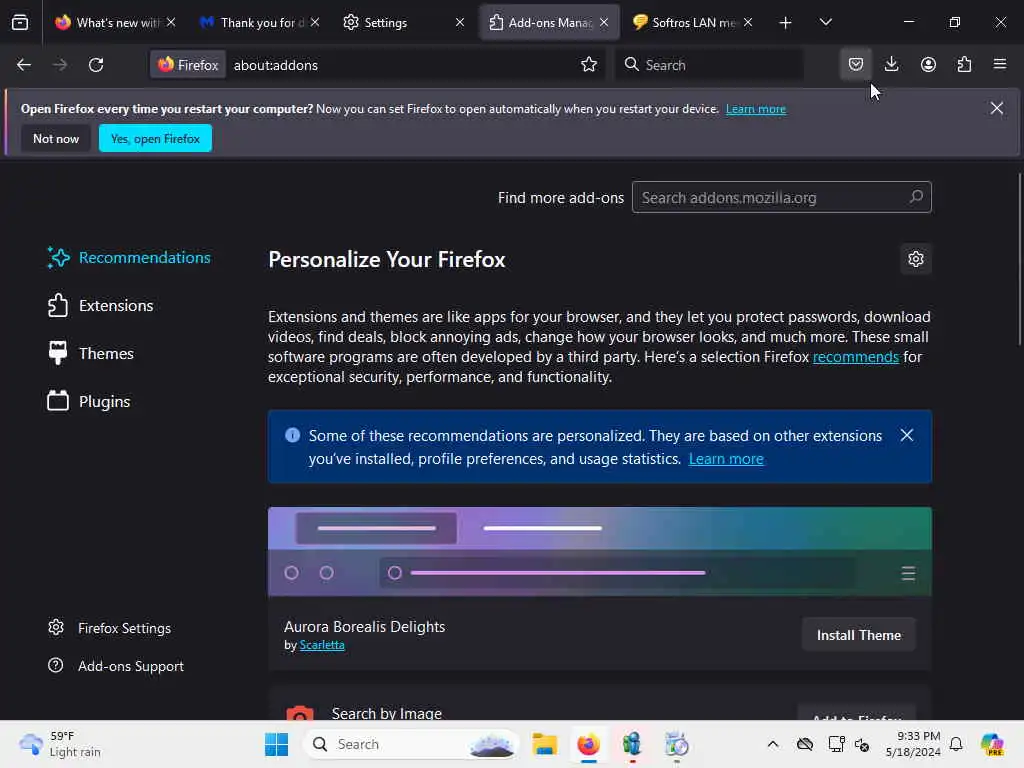Viewport: 1024px width, 768px height.
Task: Open File Explorer from taskbar
Action: pos(544,744)
